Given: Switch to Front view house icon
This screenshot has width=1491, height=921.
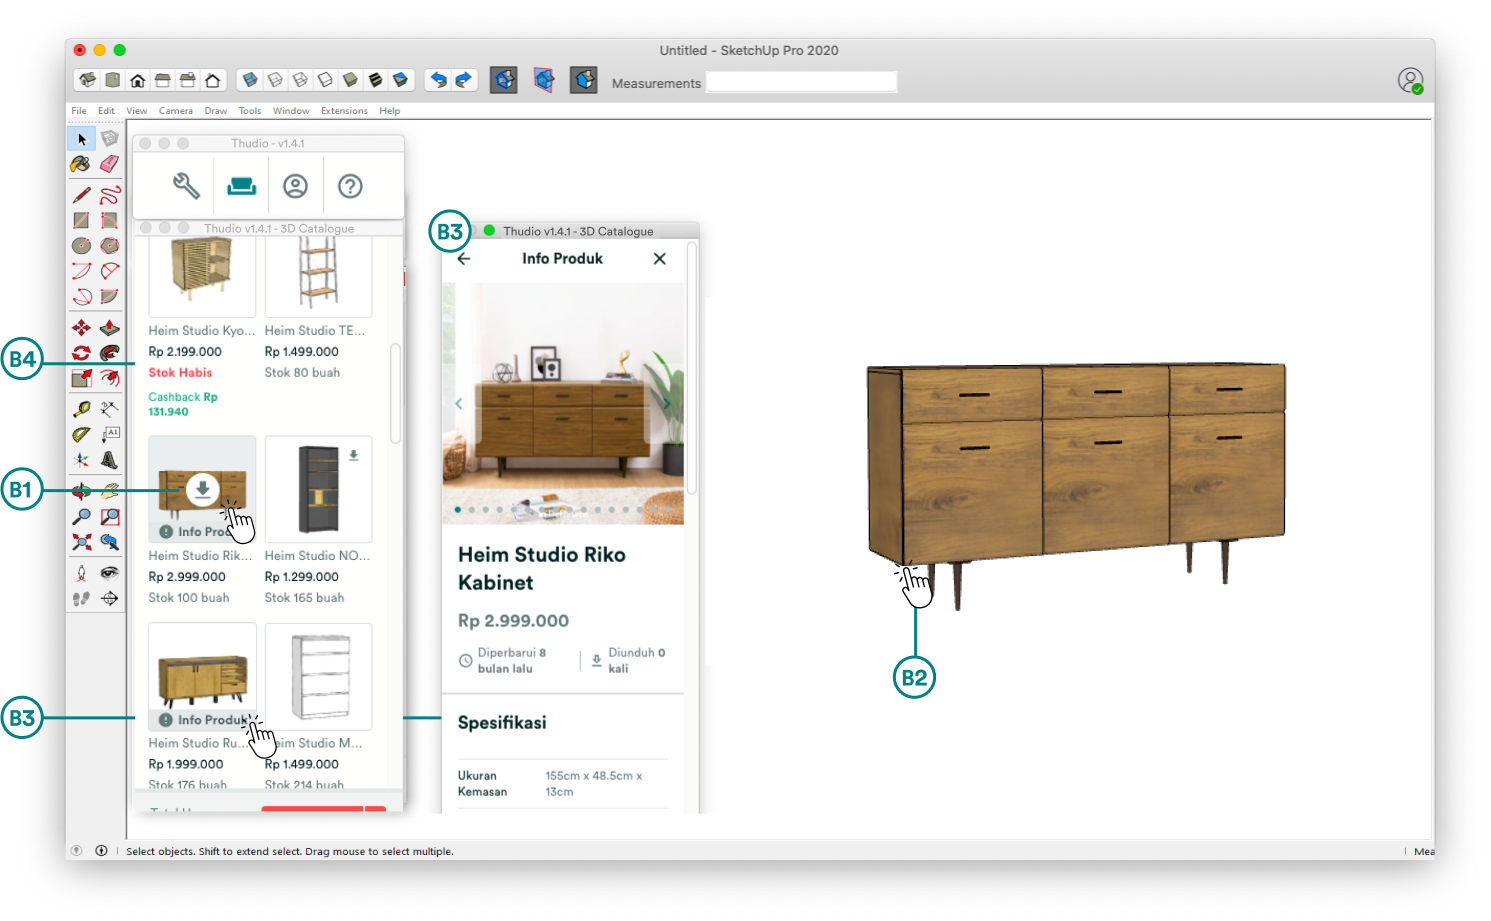Looking at the screenshot, I should click(137, 80).
